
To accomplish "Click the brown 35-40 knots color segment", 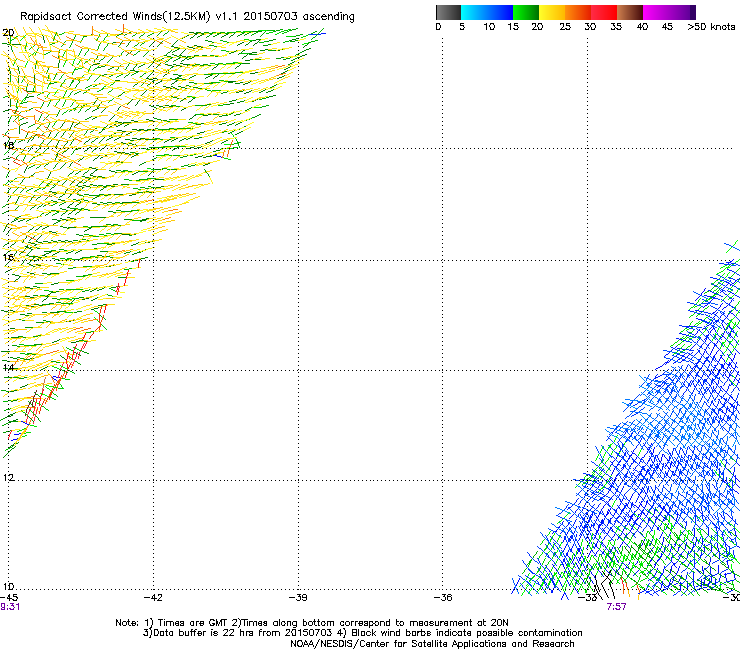I will tap(630, 12).
